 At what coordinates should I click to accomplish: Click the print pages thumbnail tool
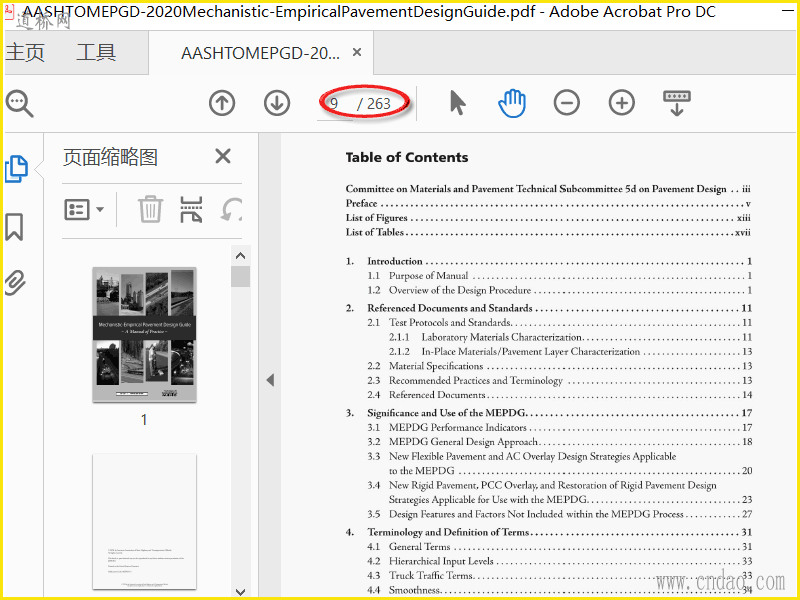[191, 209]
